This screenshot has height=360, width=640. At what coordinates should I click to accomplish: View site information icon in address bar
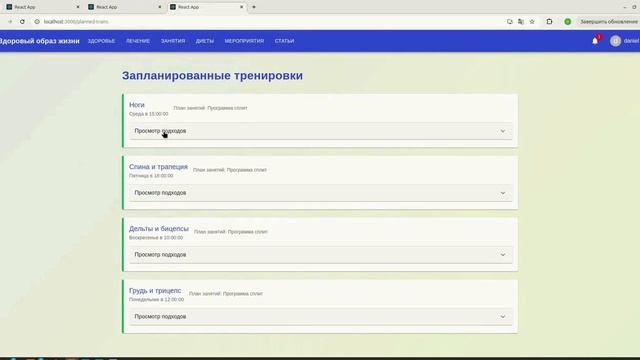click(x=37, y=22)
